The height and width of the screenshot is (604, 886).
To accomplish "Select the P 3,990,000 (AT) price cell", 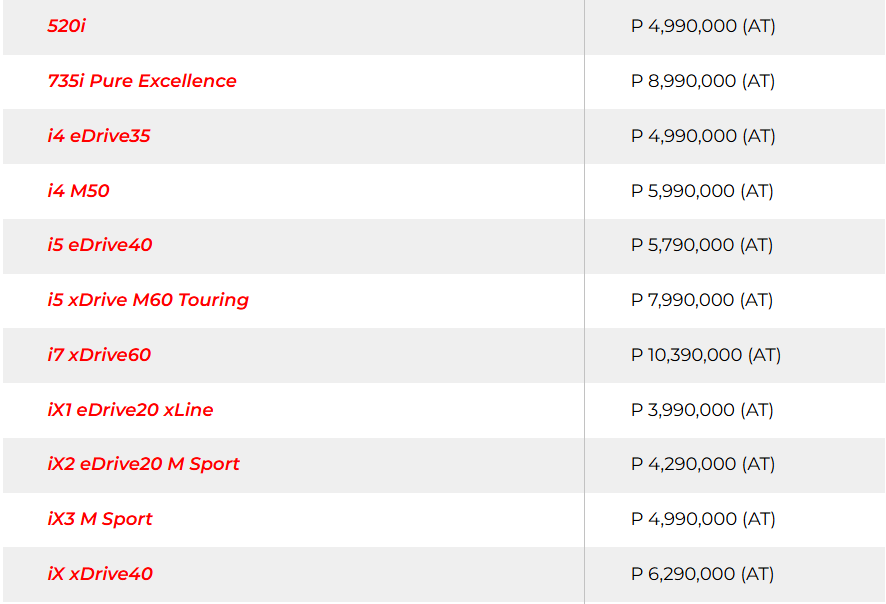I will pos(702,410).
